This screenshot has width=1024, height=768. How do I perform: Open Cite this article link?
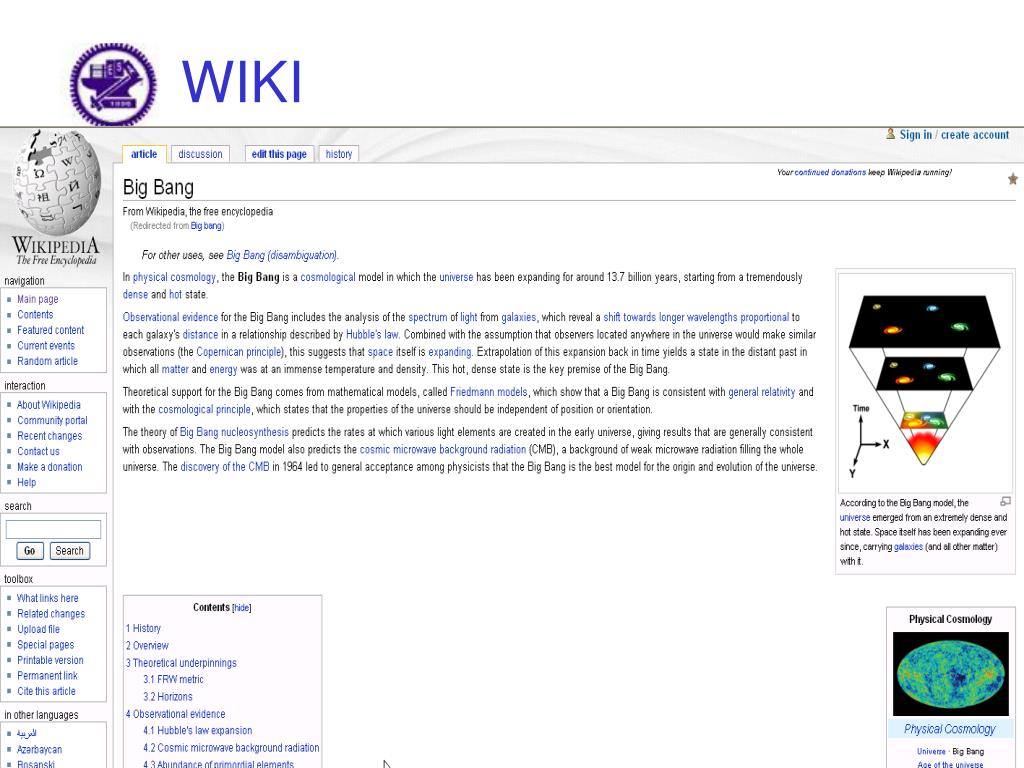46,691
